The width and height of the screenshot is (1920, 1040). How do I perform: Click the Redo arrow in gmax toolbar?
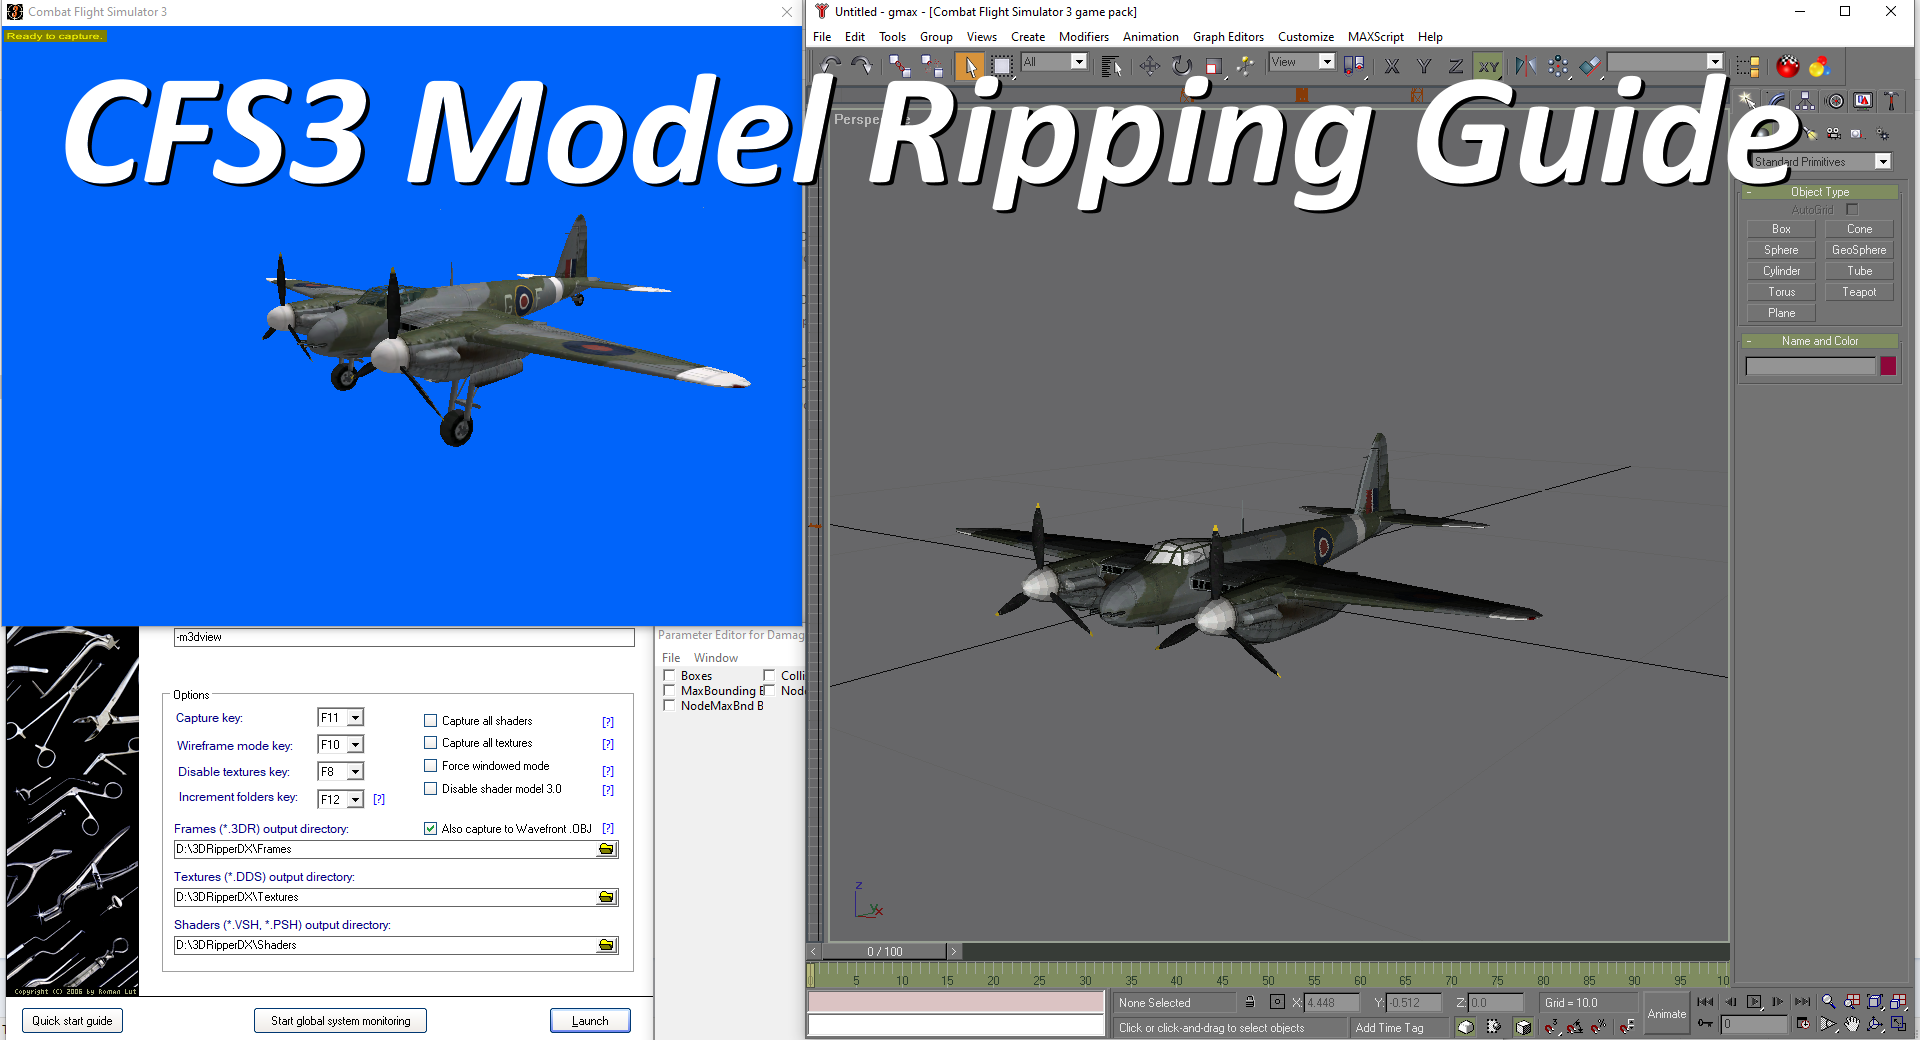861,66
